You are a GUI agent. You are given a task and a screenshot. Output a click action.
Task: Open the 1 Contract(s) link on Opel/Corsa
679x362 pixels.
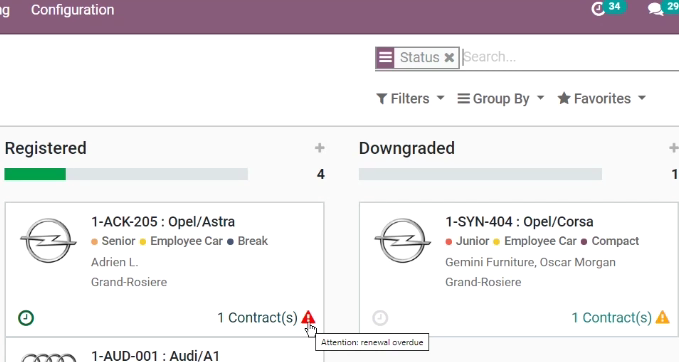click(611, 318)
